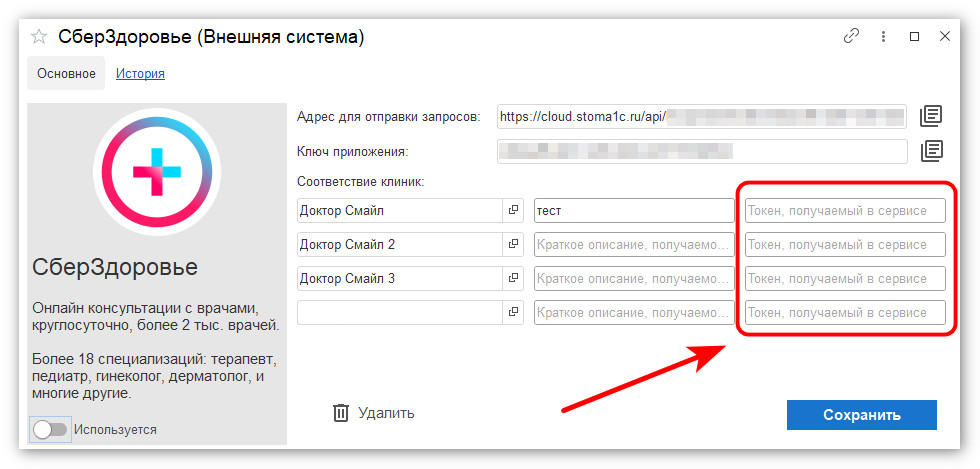
Task: Focus the Адрес для отправки запросов field
Action: 702,116
